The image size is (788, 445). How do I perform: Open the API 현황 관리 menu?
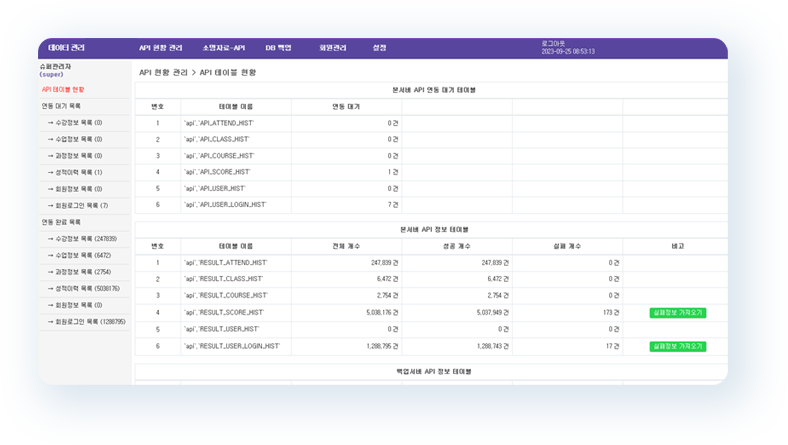161,48
